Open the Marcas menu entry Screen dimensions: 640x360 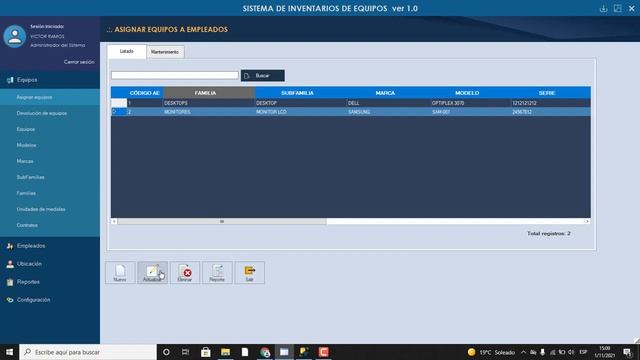pyautogui.click(x=50, y=161)
